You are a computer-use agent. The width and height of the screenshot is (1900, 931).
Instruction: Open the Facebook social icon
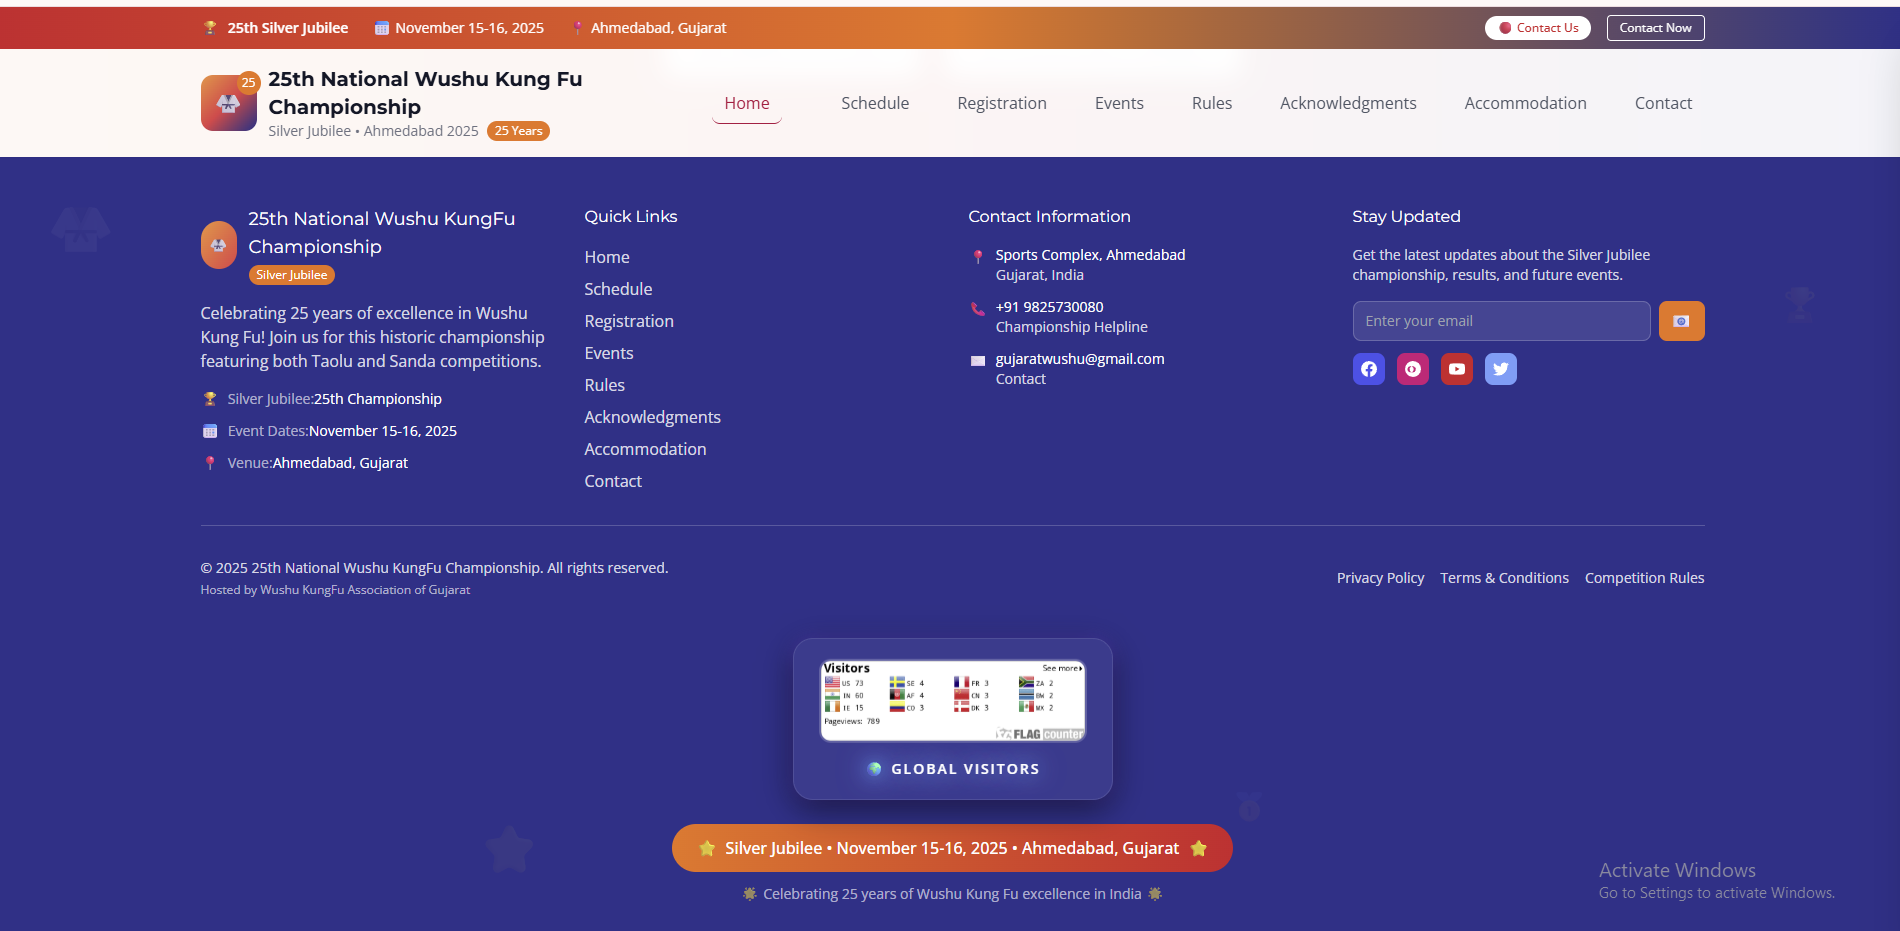coord(1368,369)
